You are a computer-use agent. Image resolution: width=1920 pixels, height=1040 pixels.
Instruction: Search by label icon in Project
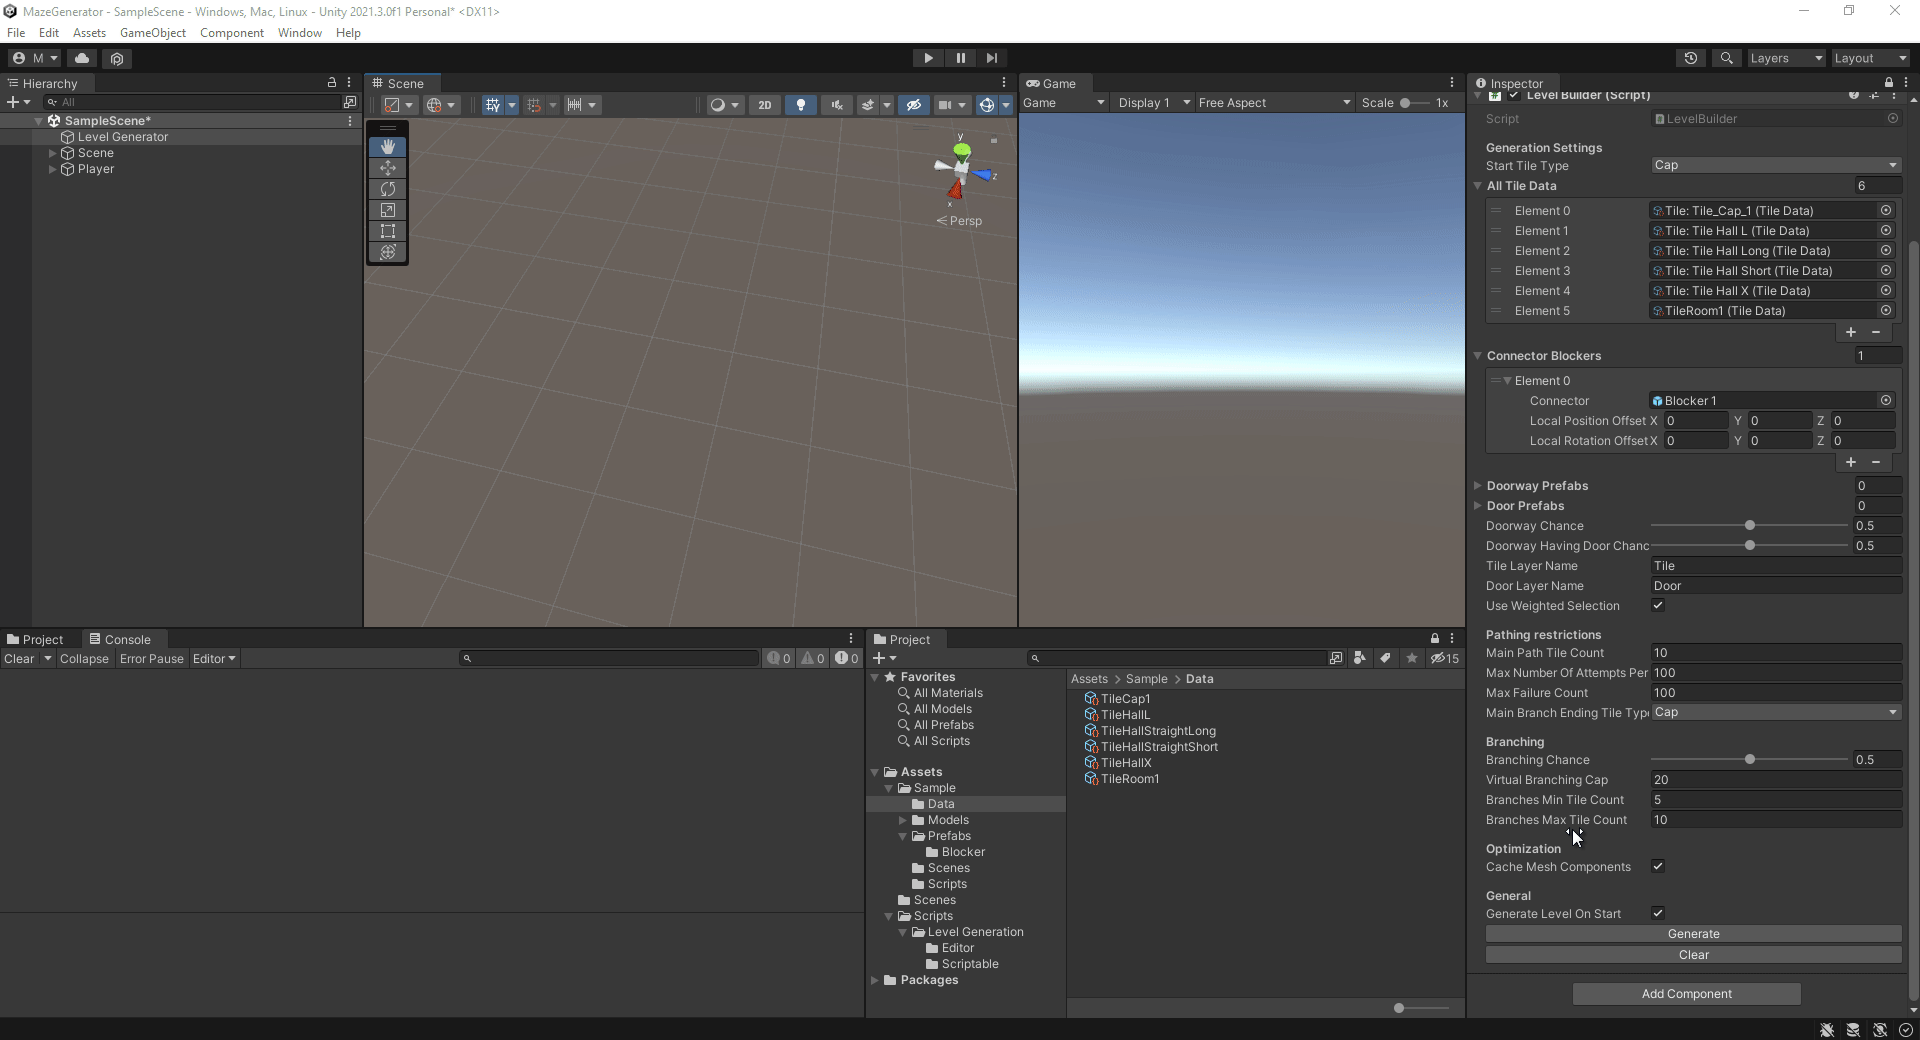(1386, 658)
